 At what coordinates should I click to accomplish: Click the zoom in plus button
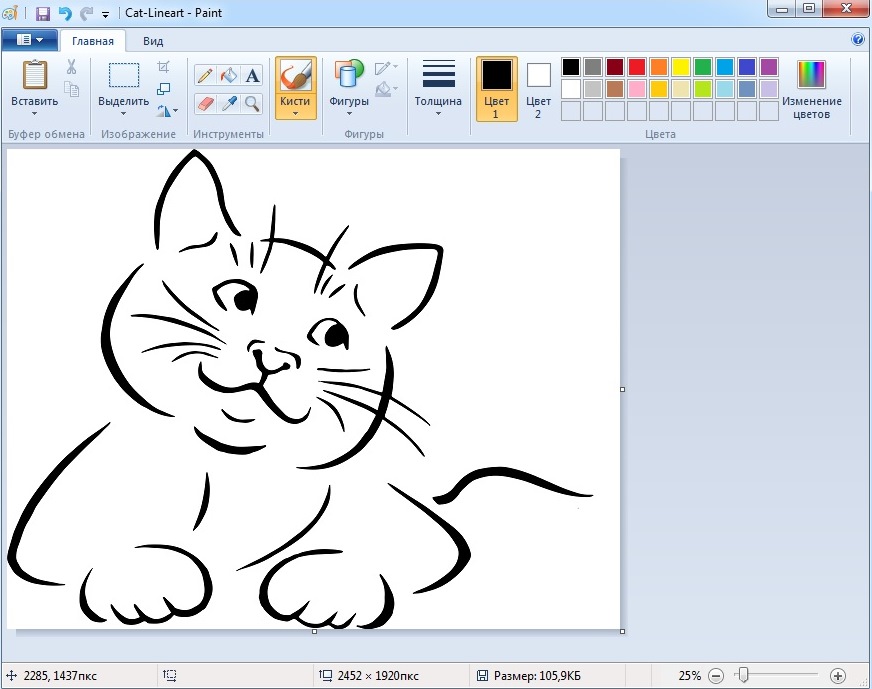pyautogui.click(x=838, y=676)
